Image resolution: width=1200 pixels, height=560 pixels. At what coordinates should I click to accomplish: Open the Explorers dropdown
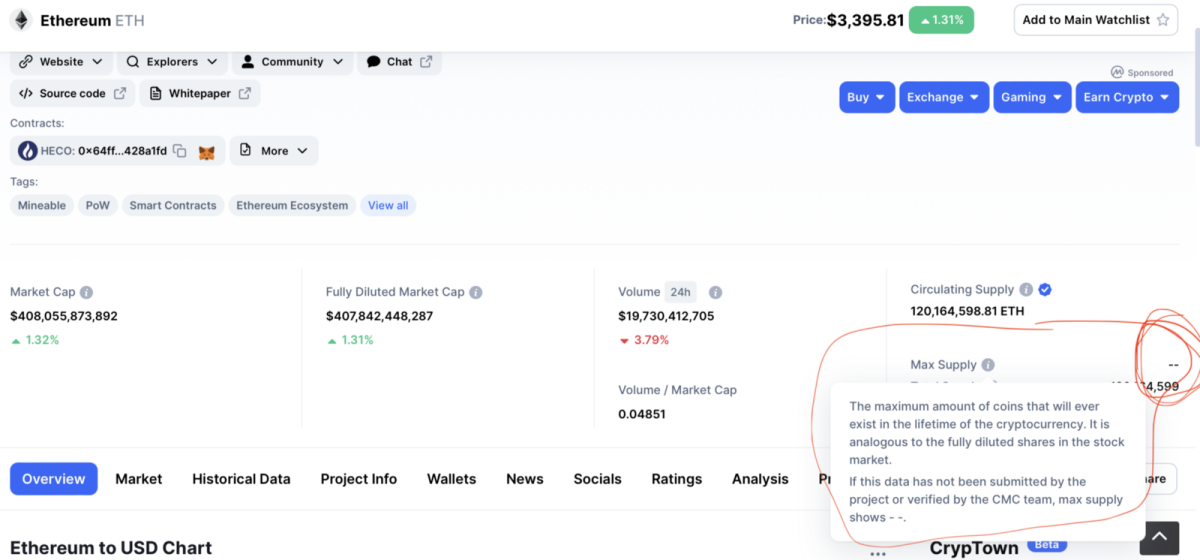tap(172, 62)
